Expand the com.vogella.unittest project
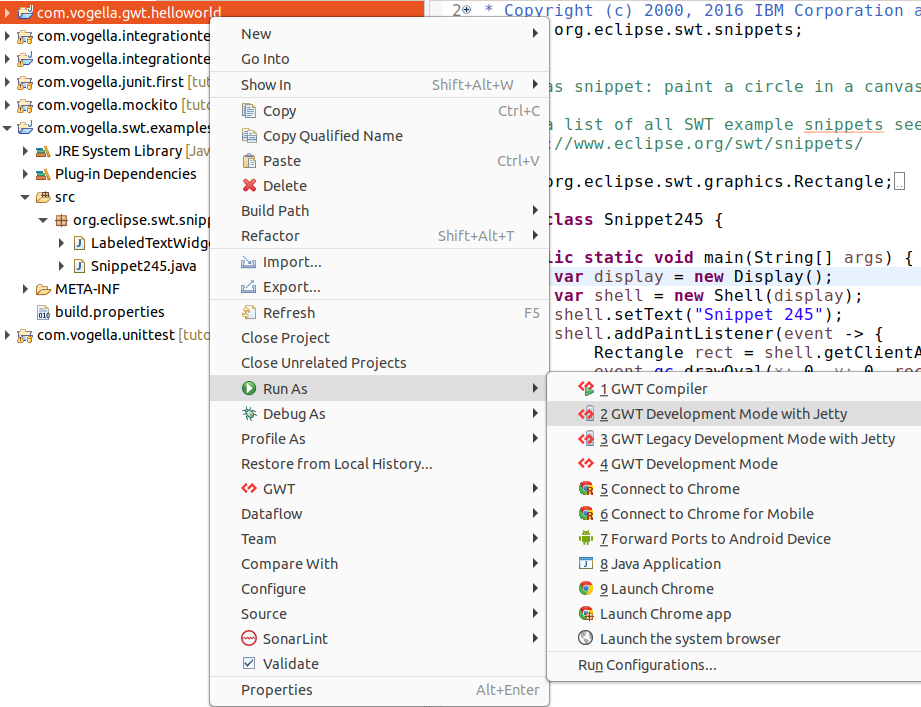 7,335
